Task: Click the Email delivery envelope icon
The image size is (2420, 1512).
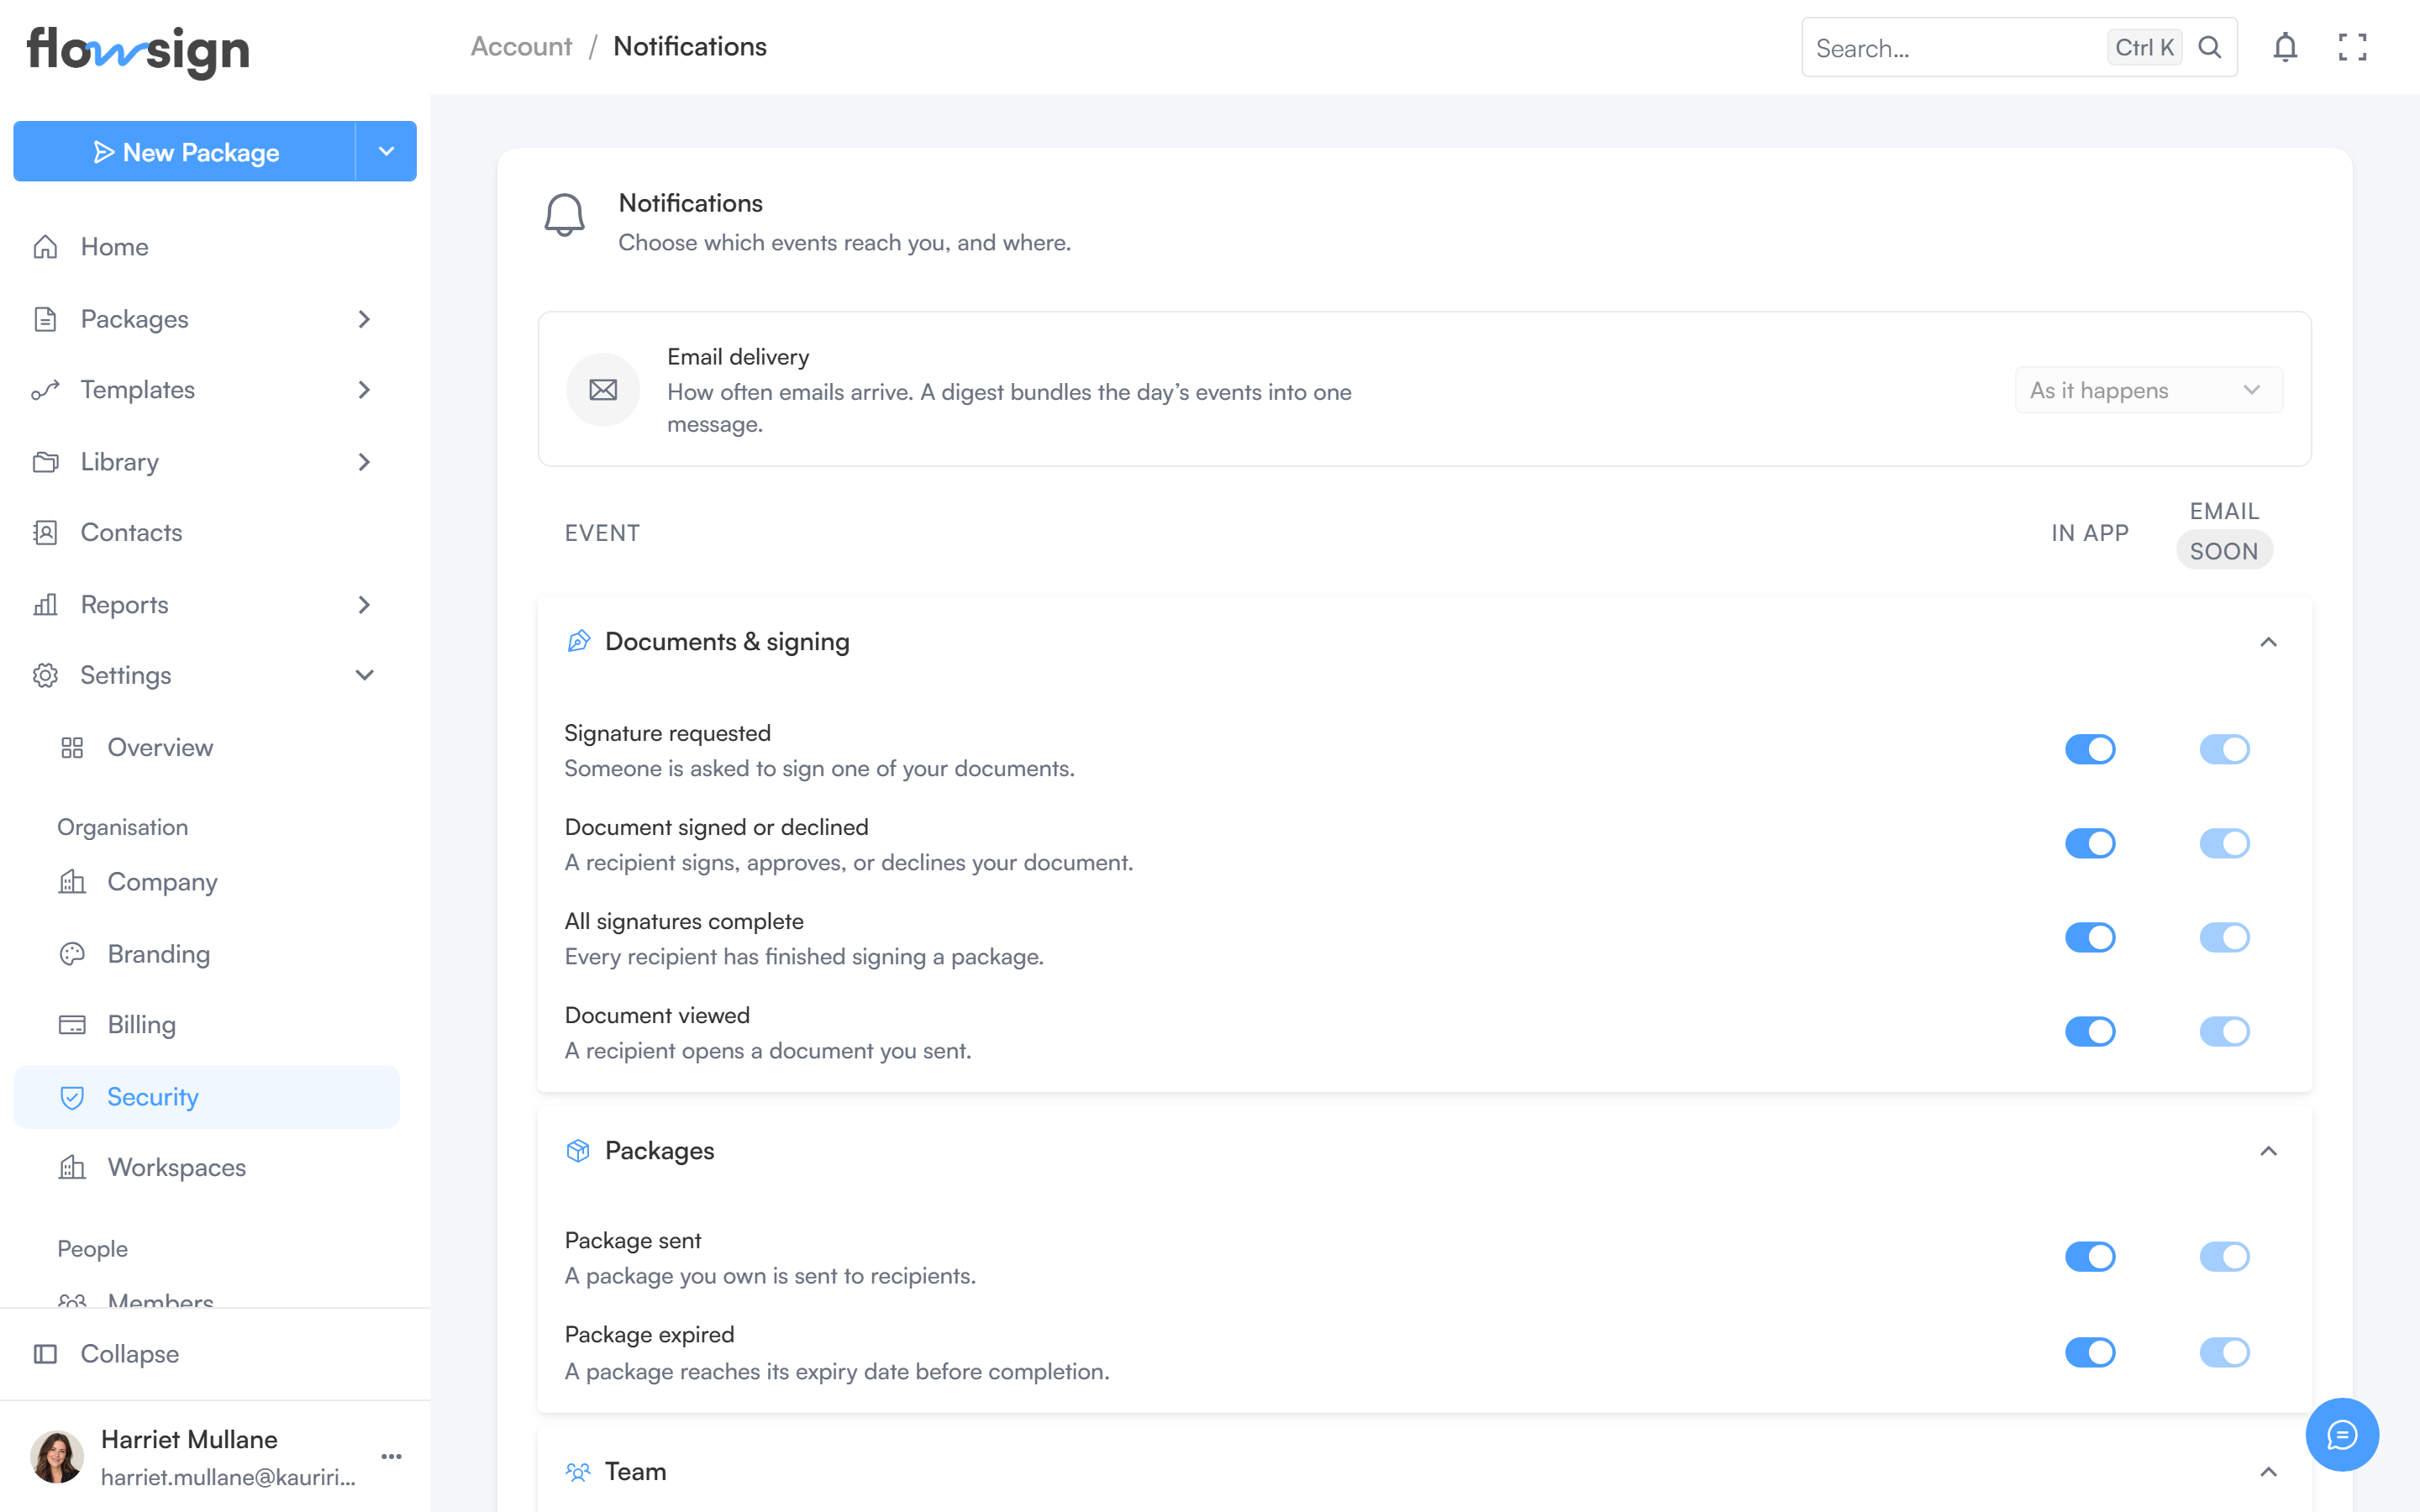Action: (603, 390)
